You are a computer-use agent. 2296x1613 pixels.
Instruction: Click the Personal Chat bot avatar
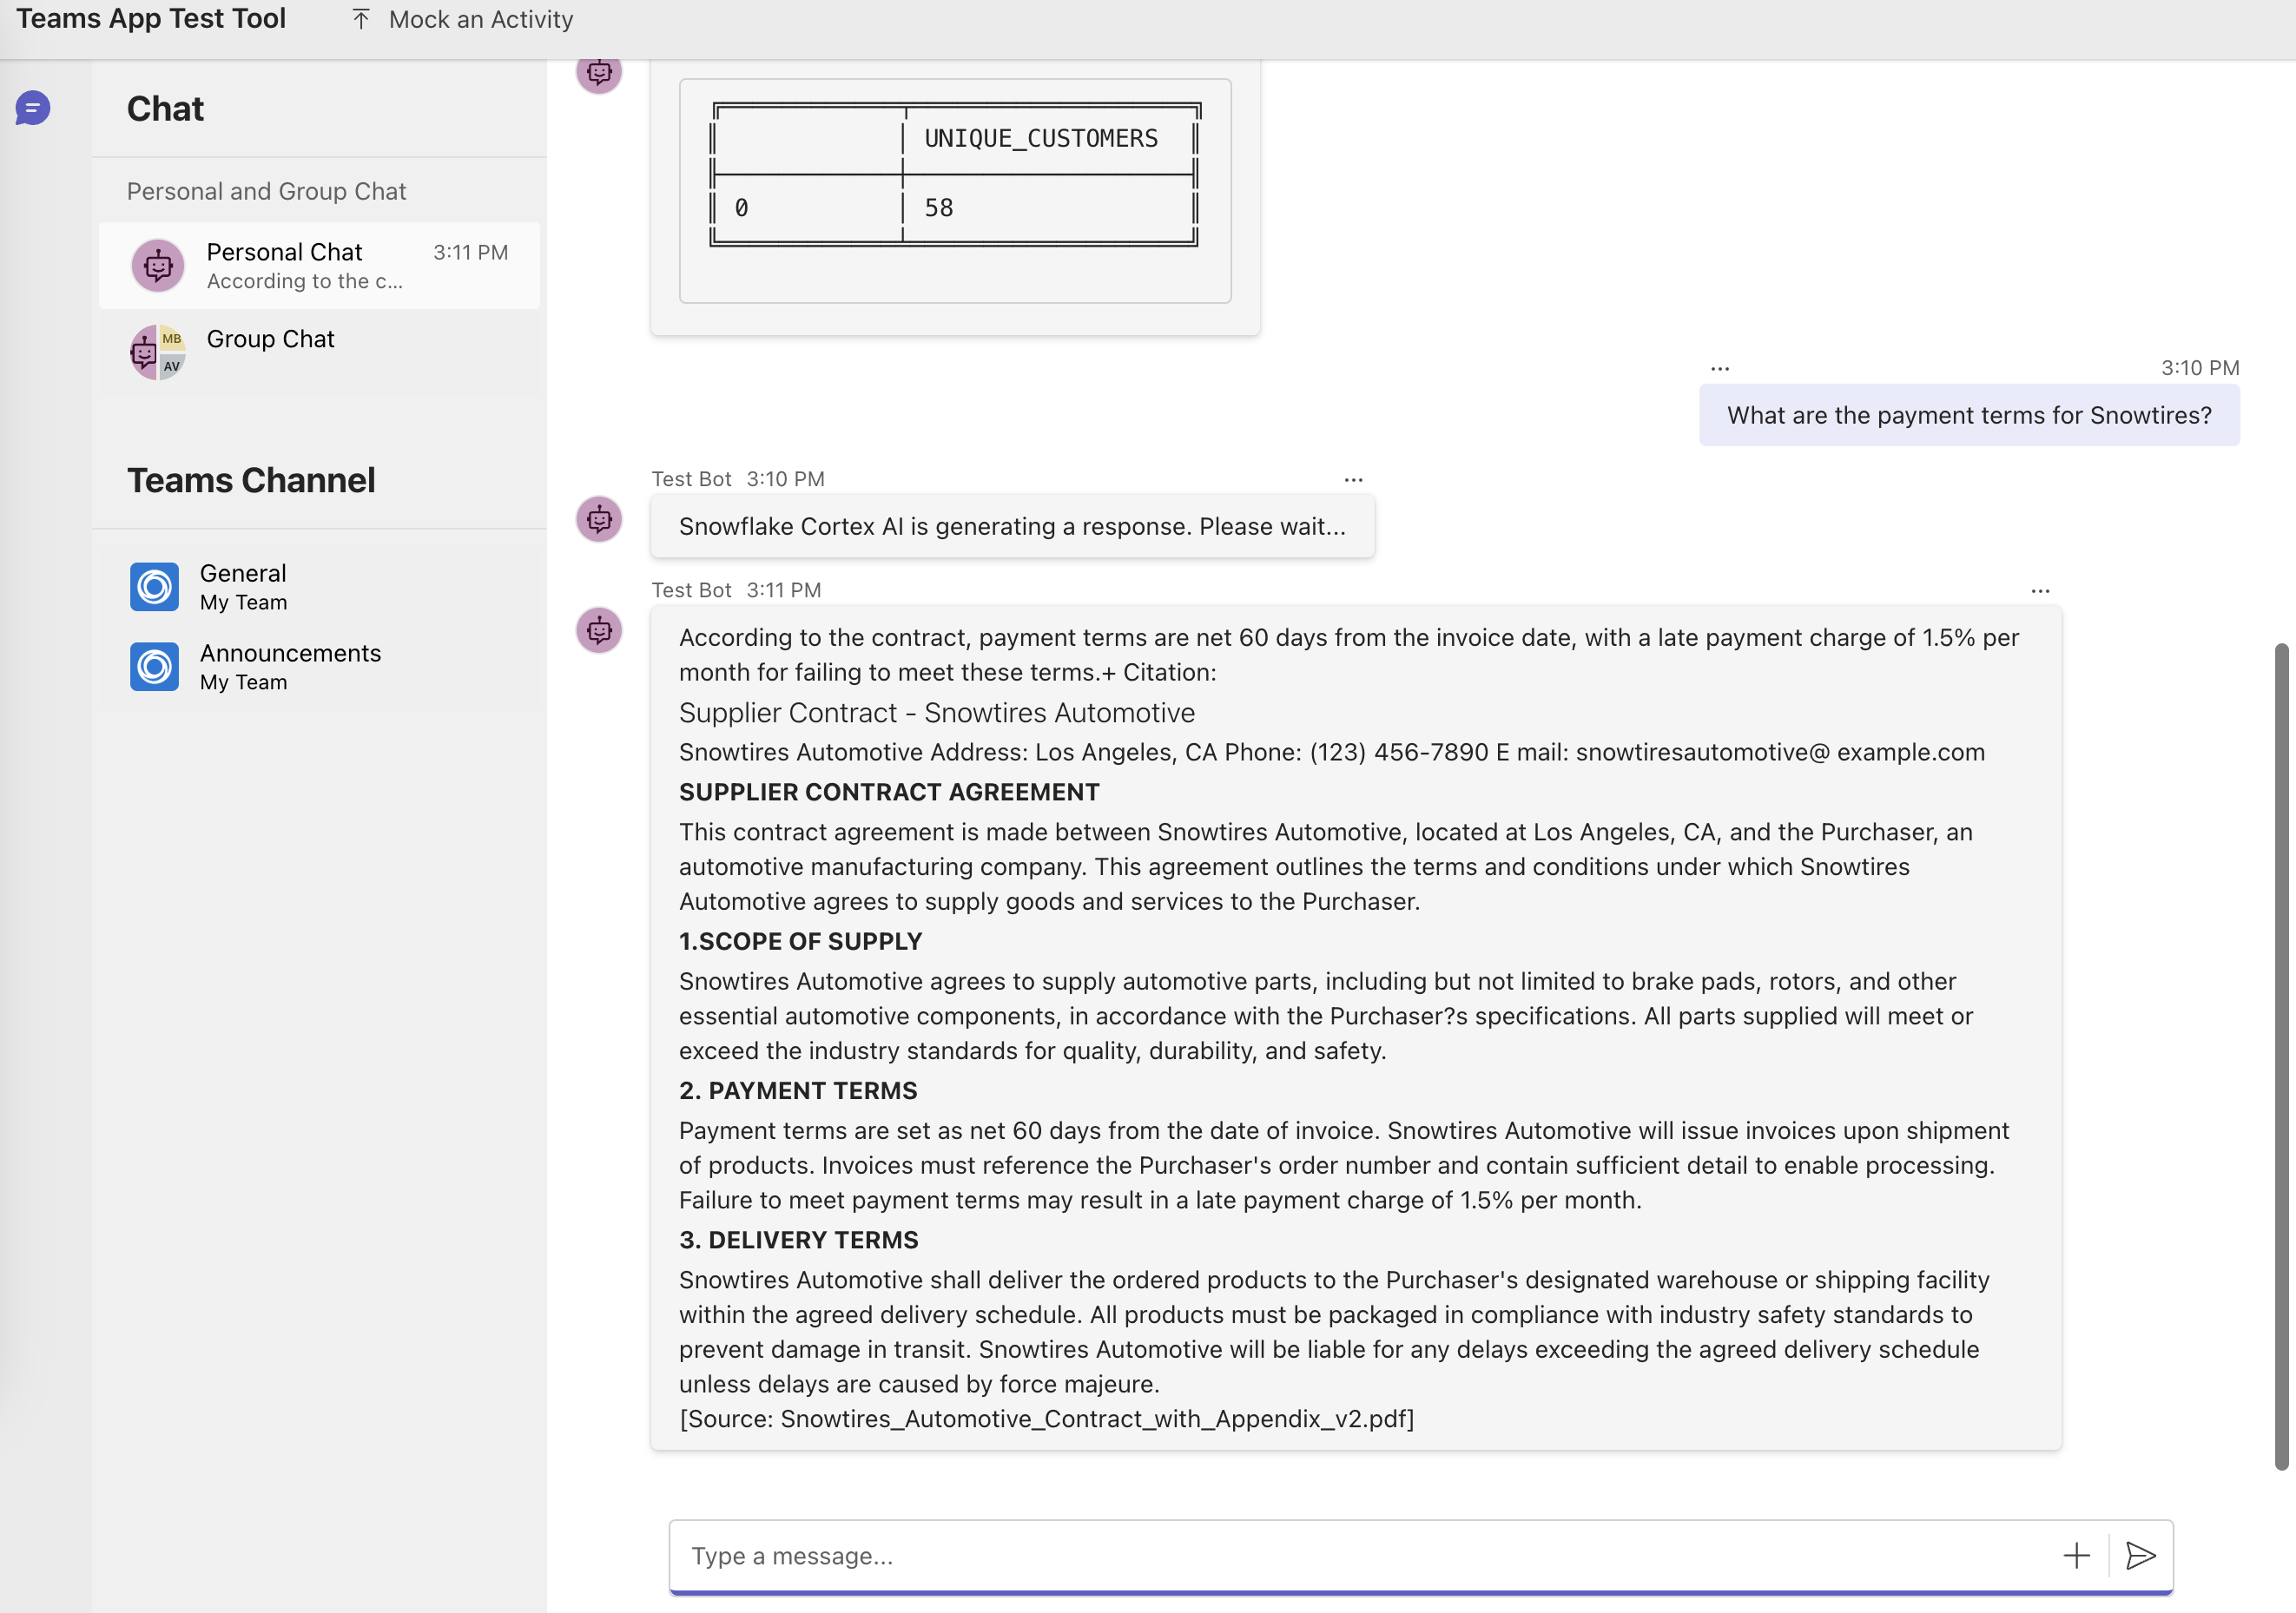tap(158, 265)
